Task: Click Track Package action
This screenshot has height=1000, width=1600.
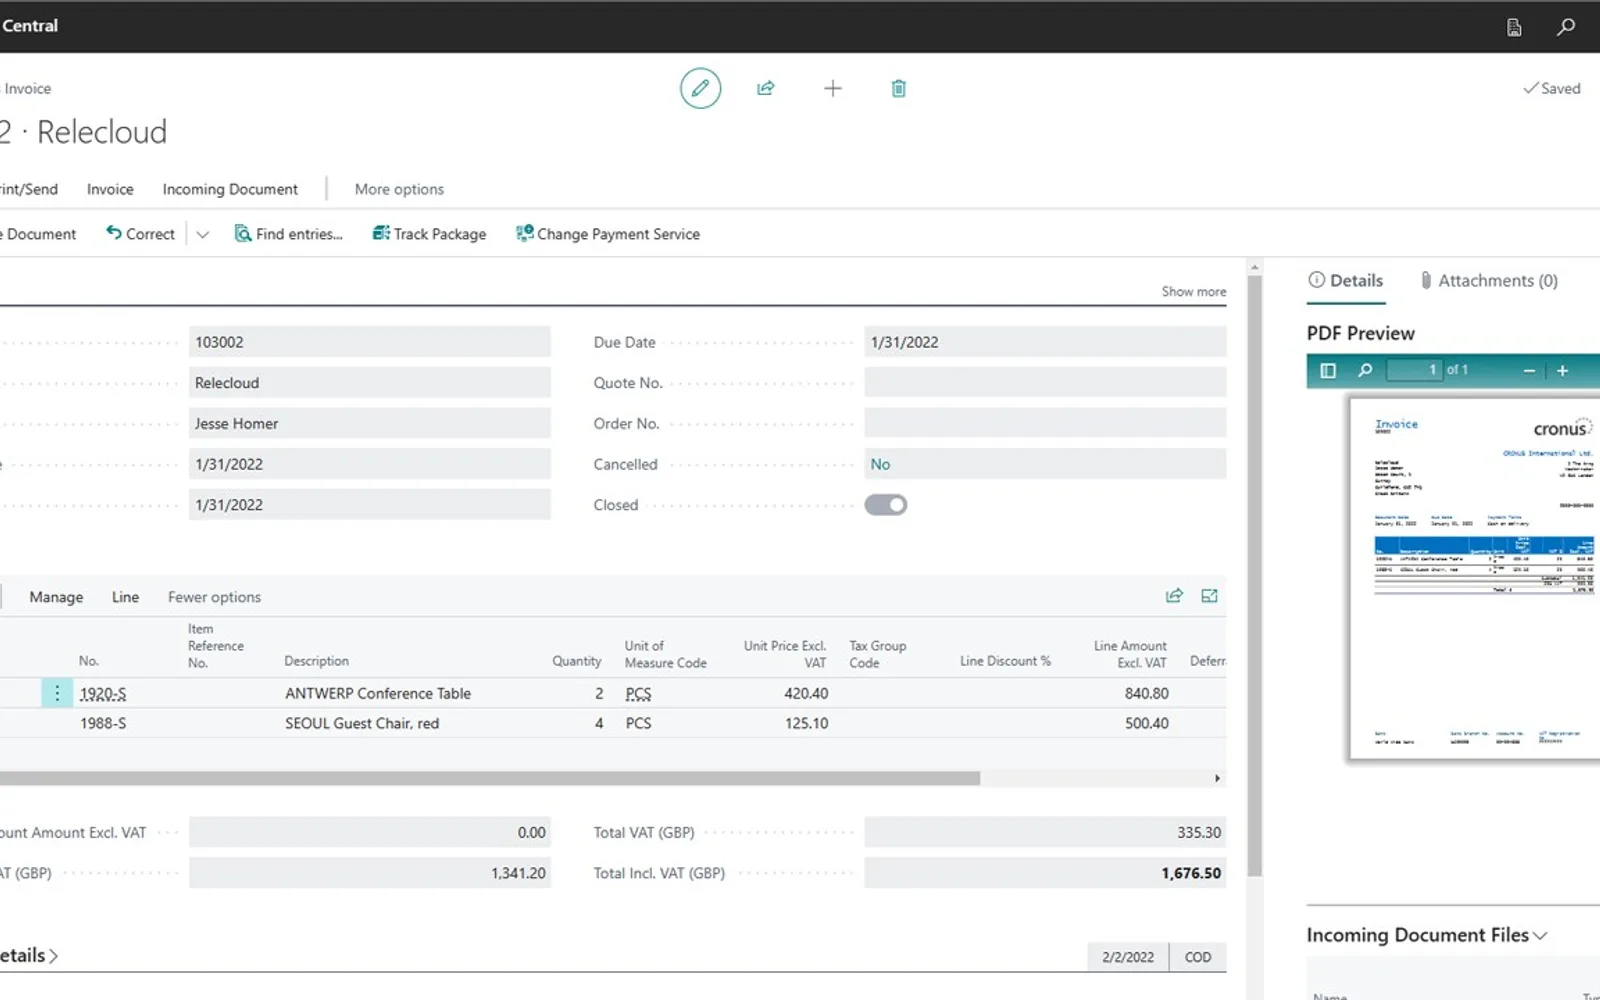Action: coord(429,233)
